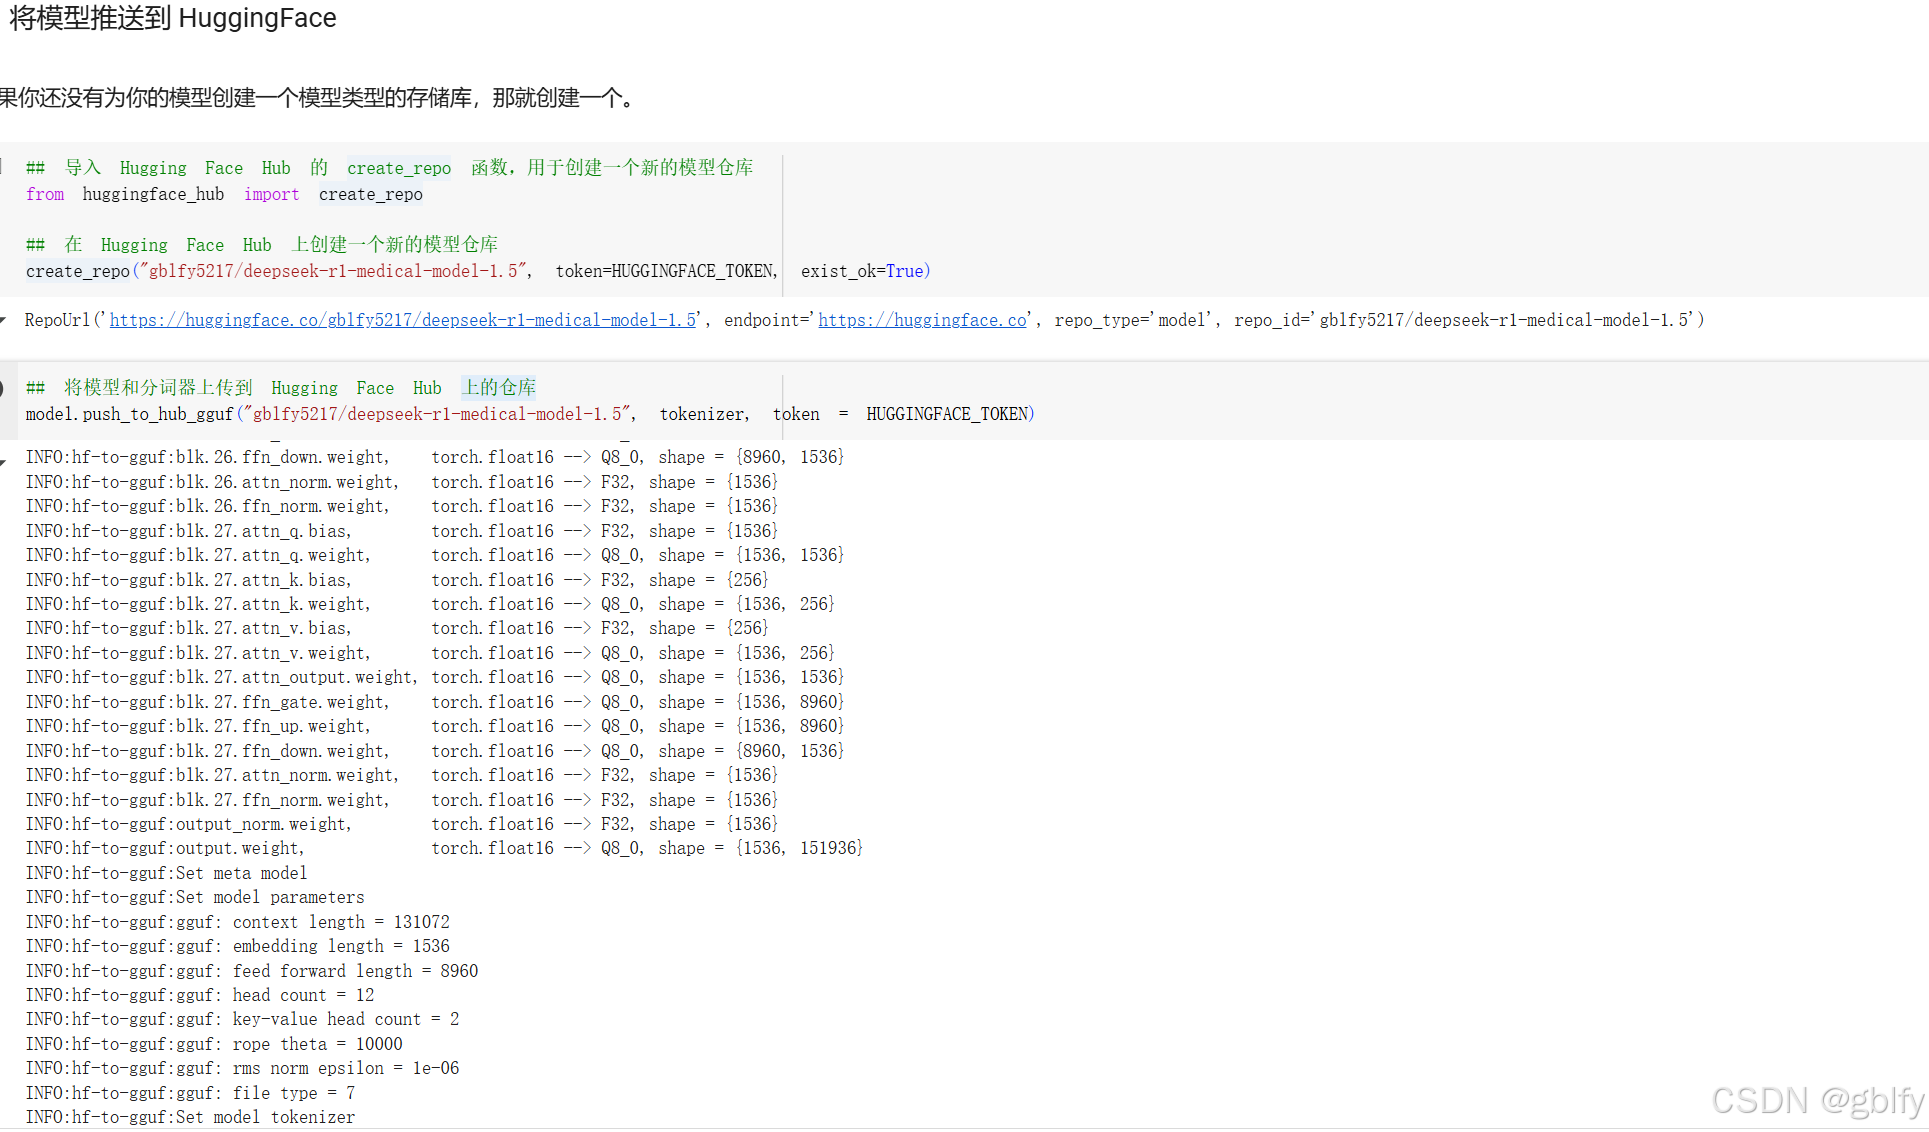Click the CSDN @gblfy watermark
This screenshot has height=1132, width=1929.
point(1817,1100)
